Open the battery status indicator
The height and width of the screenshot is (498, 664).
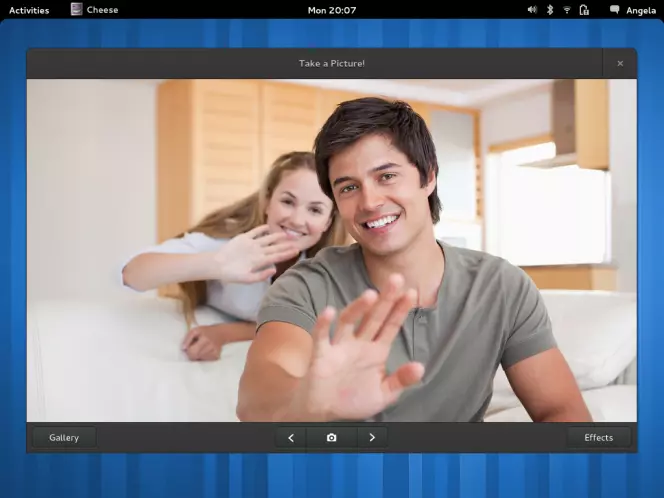click(x=584, y=10)
